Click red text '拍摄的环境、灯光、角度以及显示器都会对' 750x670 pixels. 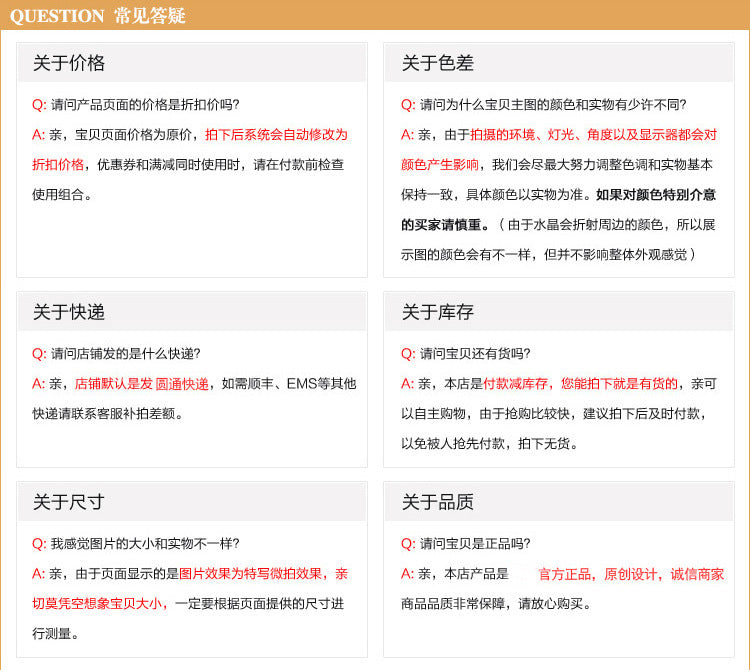coord(594,135)
